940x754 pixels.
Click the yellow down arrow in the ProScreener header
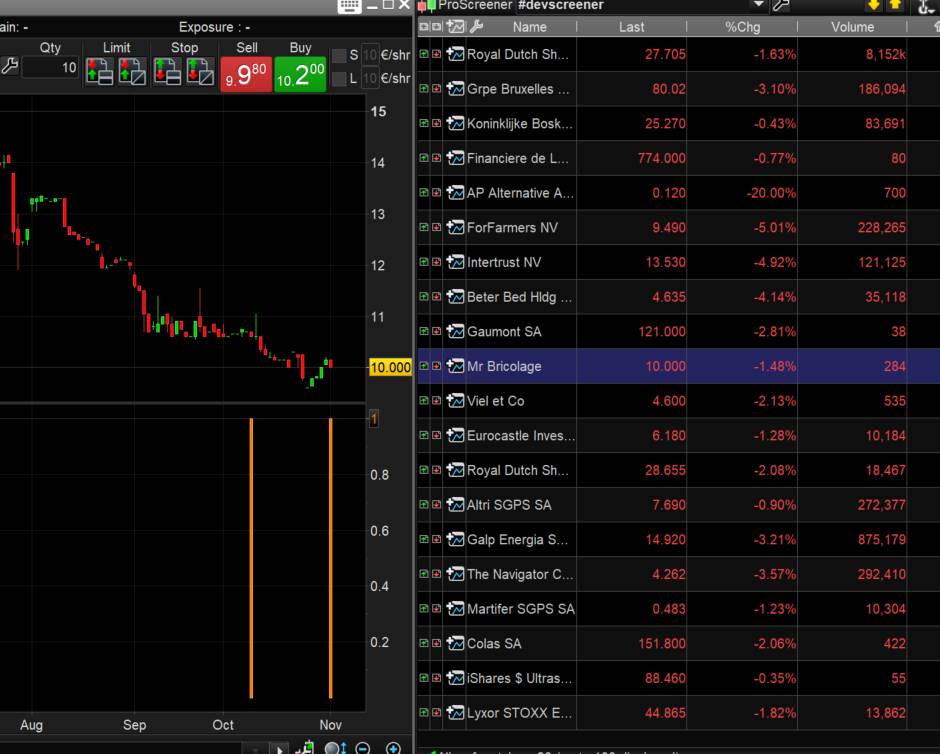[x=873, y=5]
